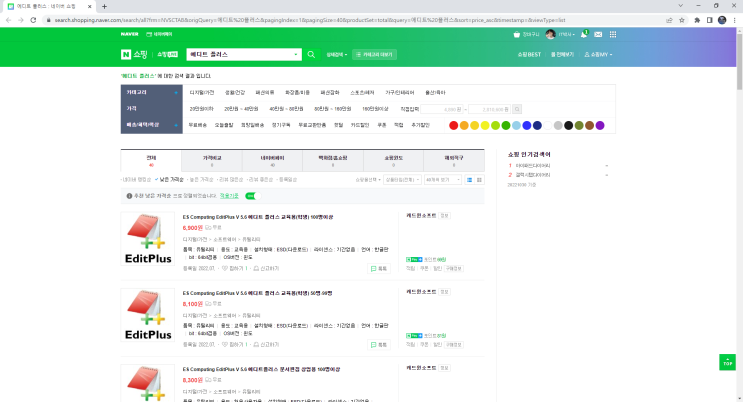
Task: Switch to list view layout icon
Action: [469, 180]
